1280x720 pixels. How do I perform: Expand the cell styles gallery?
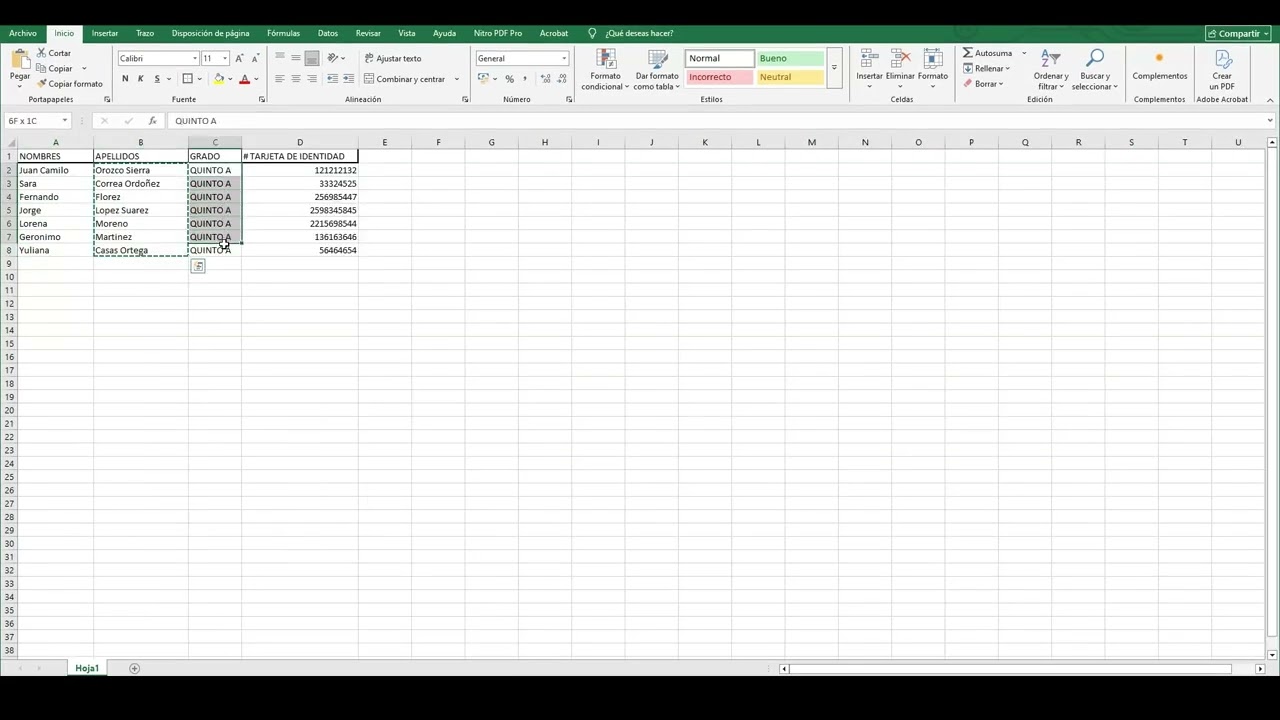[x=834, y=68]
